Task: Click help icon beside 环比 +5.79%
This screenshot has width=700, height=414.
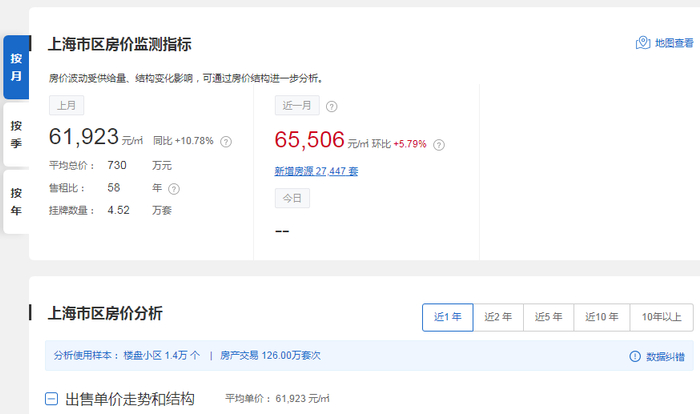Action: (439, 145)
